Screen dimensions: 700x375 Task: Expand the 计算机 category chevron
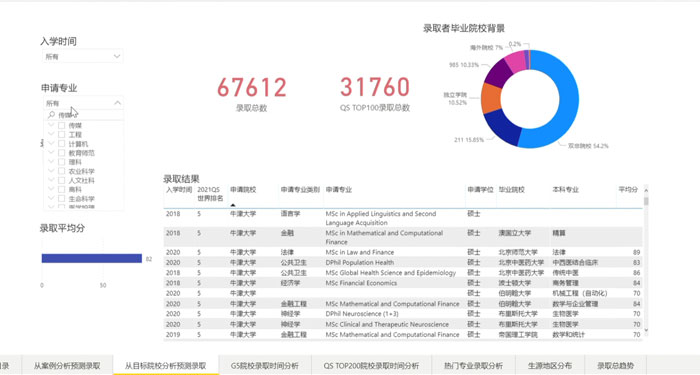pyautogui.click(x=51, y=143)
